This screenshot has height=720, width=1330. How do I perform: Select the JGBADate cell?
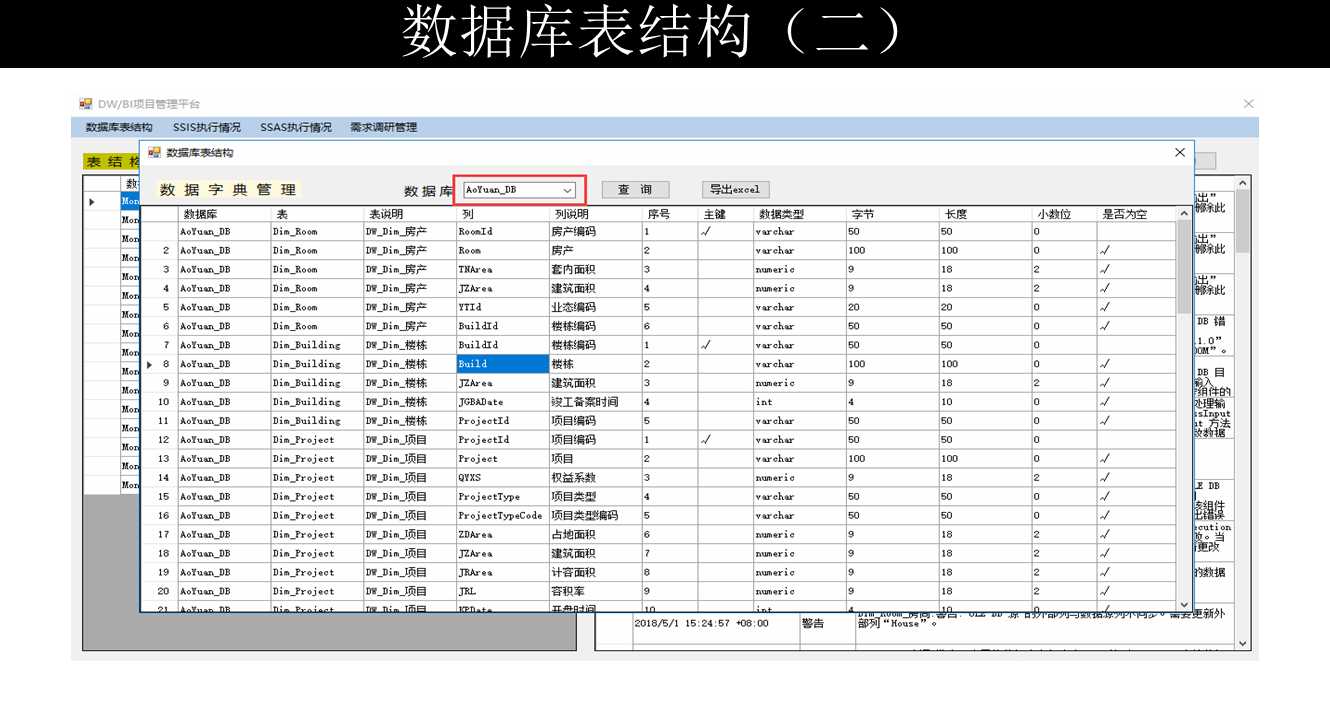coord(502,402)
